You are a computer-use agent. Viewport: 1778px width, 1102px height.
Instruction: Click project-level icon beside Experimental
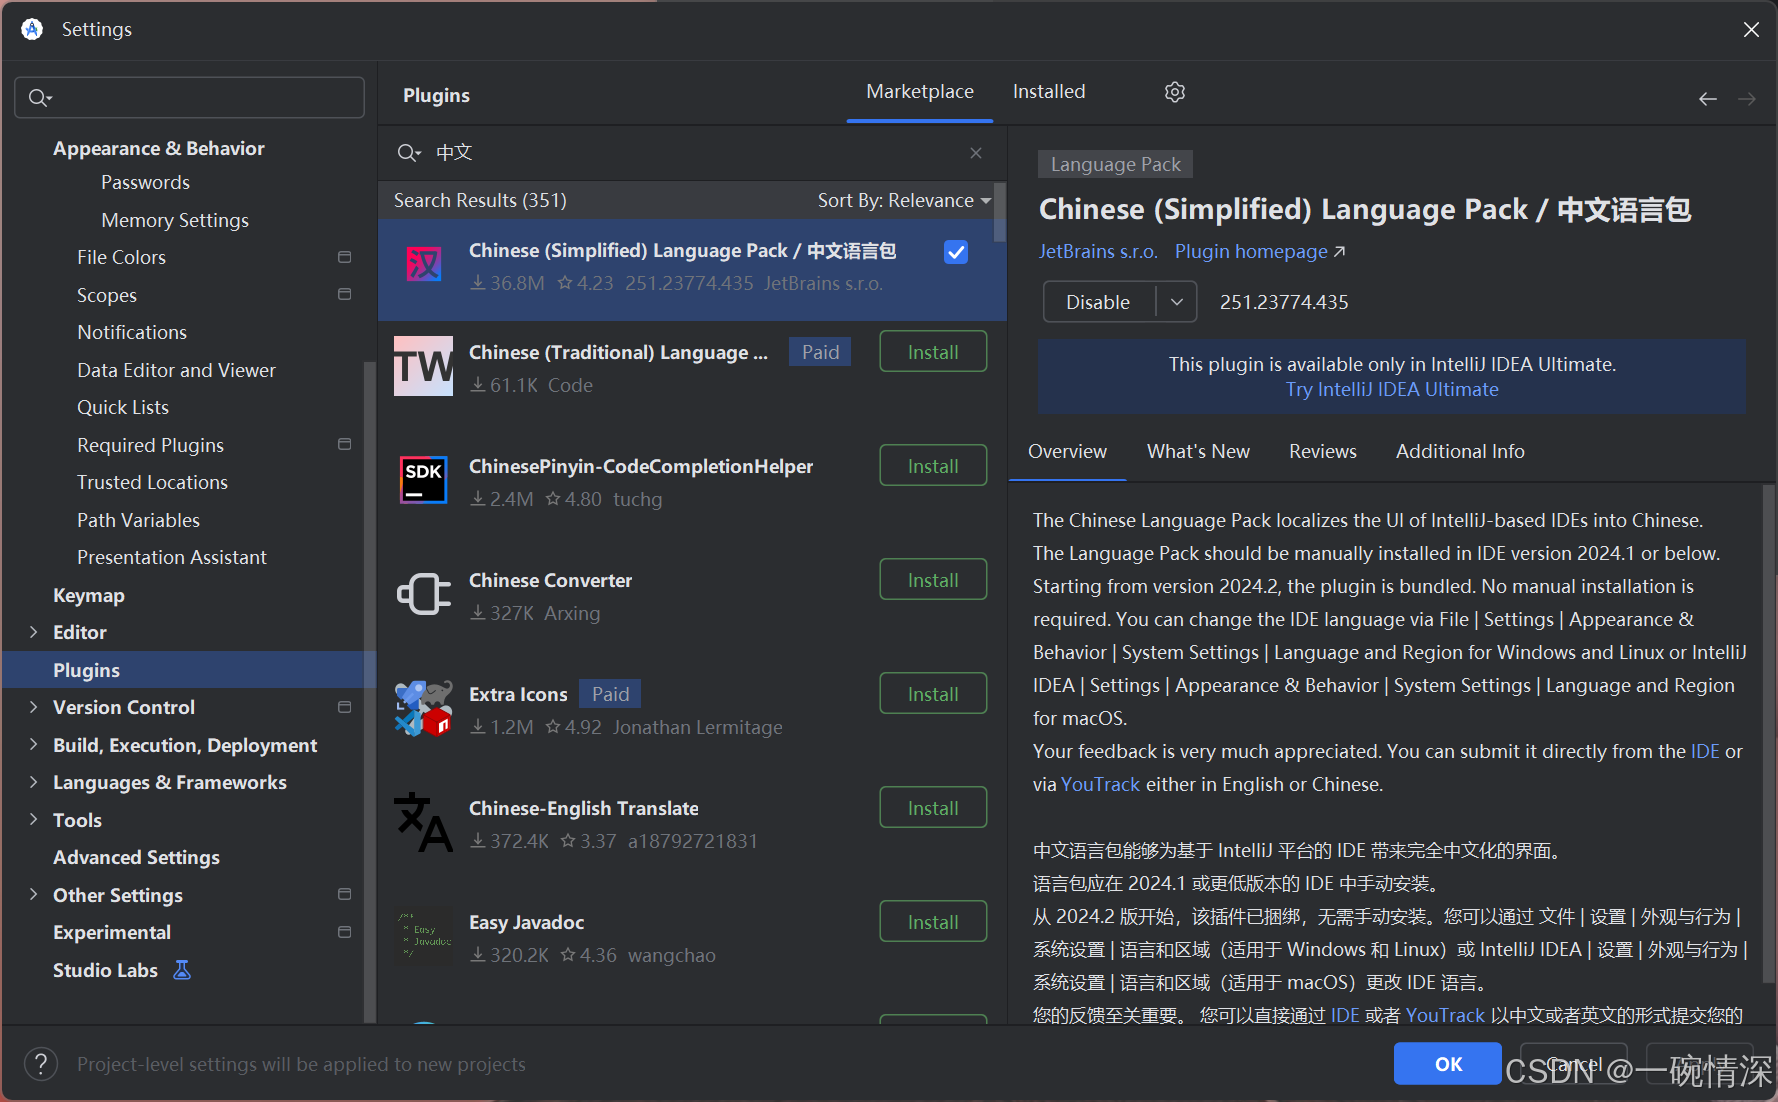345,932
